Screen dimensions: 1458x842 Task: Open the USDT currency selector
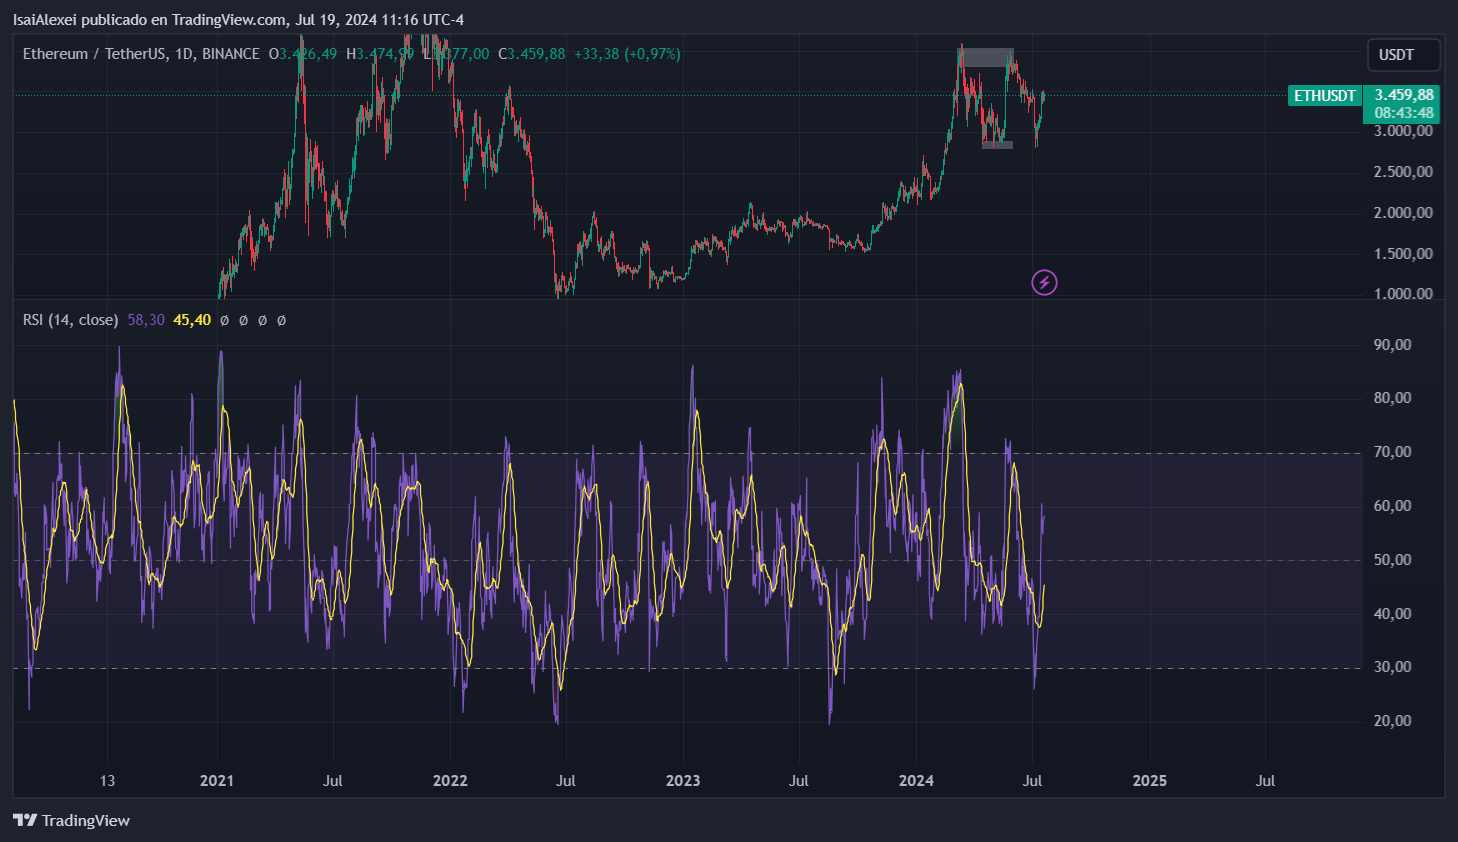point(1404,55)
